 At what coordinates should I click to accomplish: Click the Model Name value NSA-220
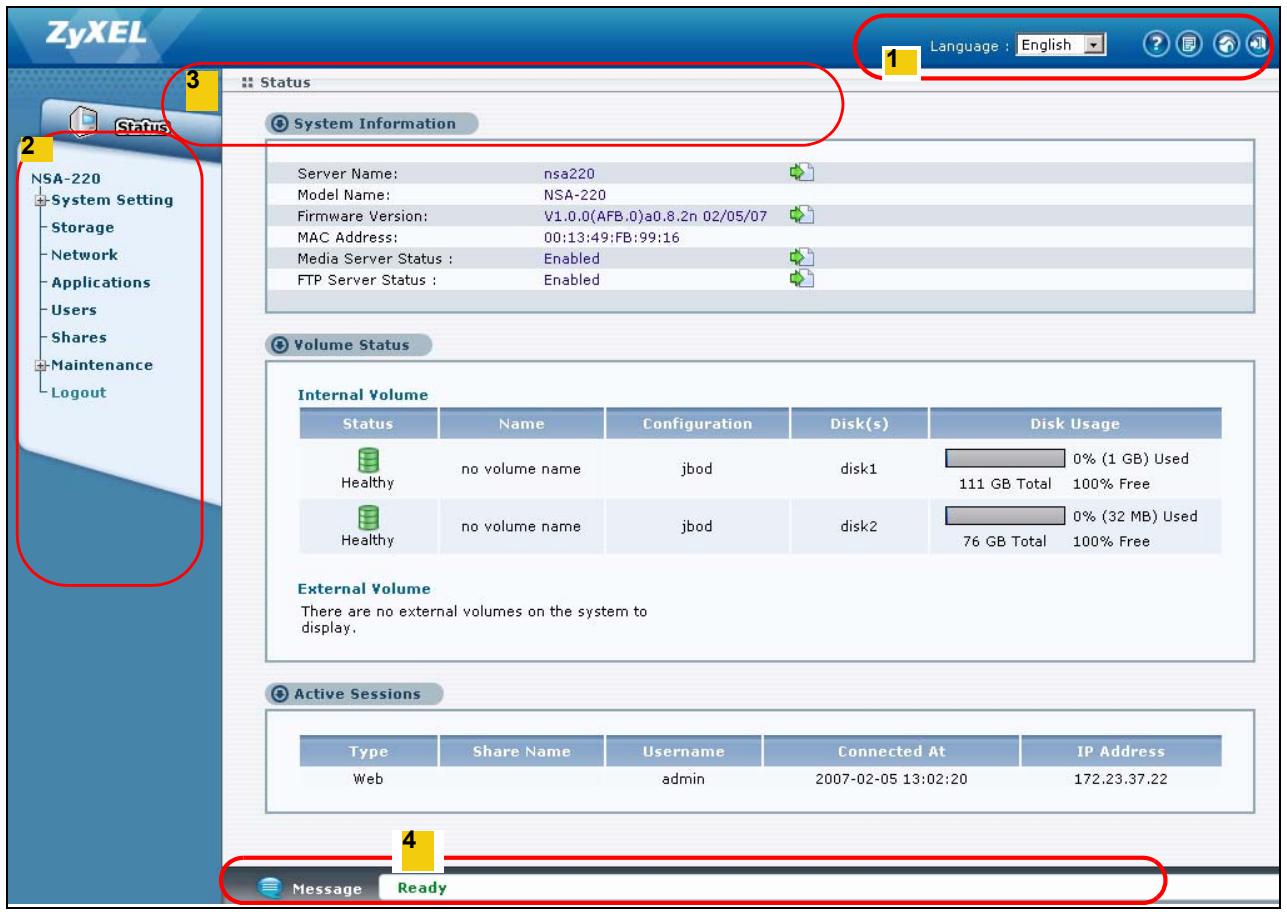point(575,195)
